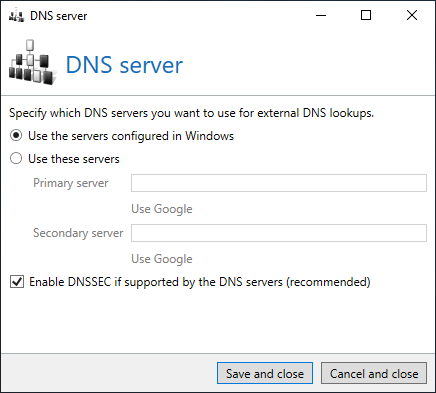Viewport: 436px width, 393px height.
Task: Click the 'Secondary server' label
Action: coord(78,233)
